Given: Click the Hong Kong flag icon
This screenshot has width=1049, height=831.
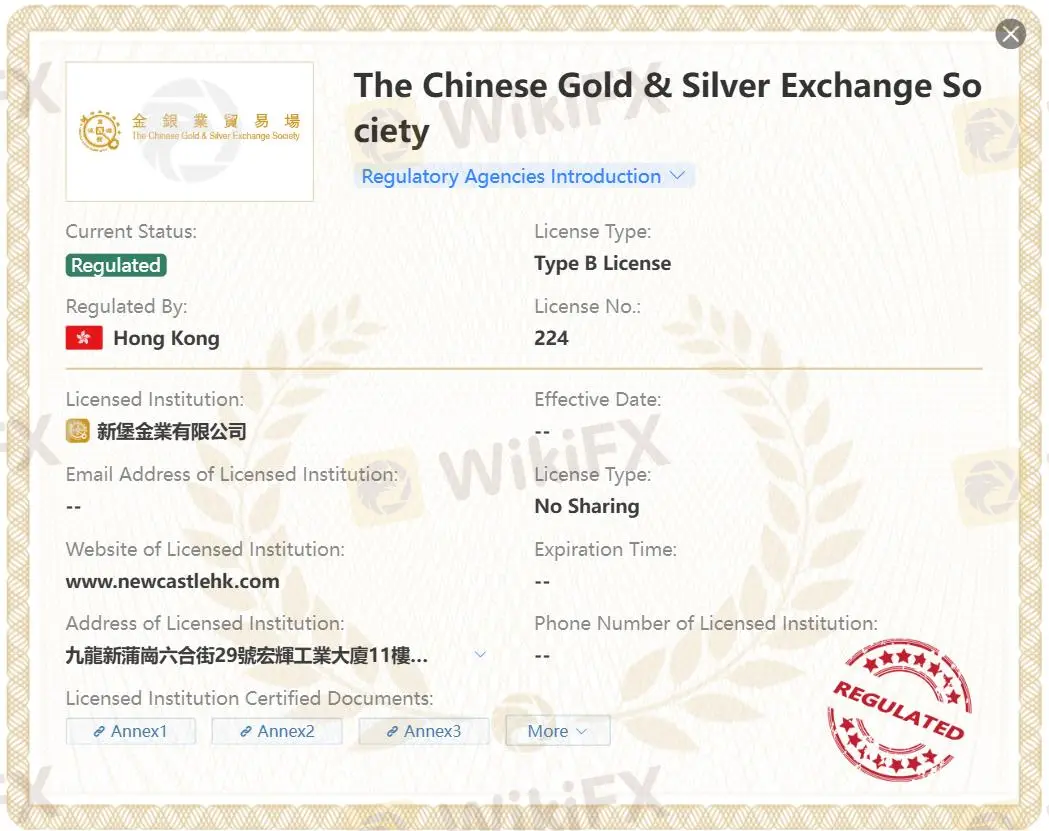Looking at the screenshot, I should coord(84,338).
